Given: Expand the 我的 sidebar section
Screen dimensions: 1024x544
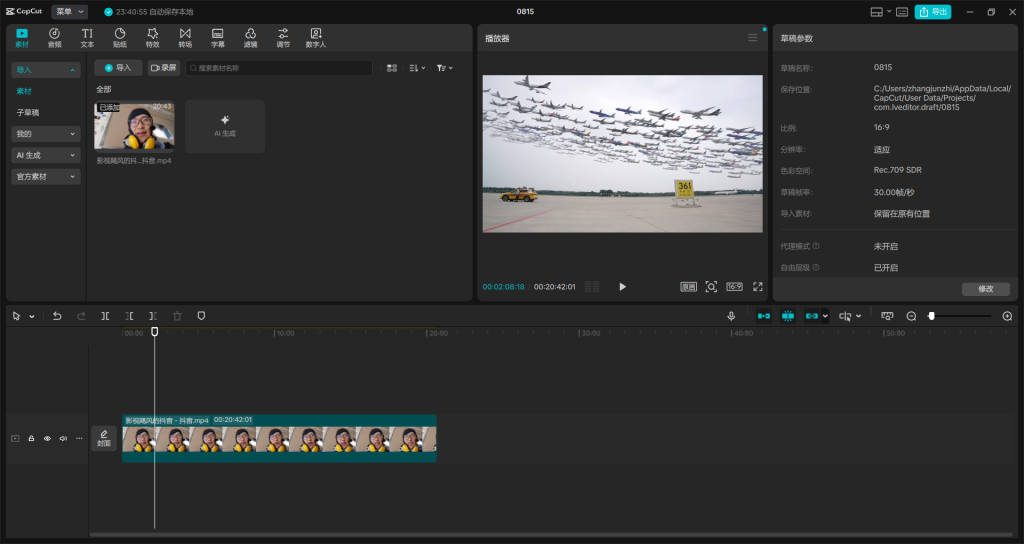Looking at the screenshot, I should [x=46, y=134].
